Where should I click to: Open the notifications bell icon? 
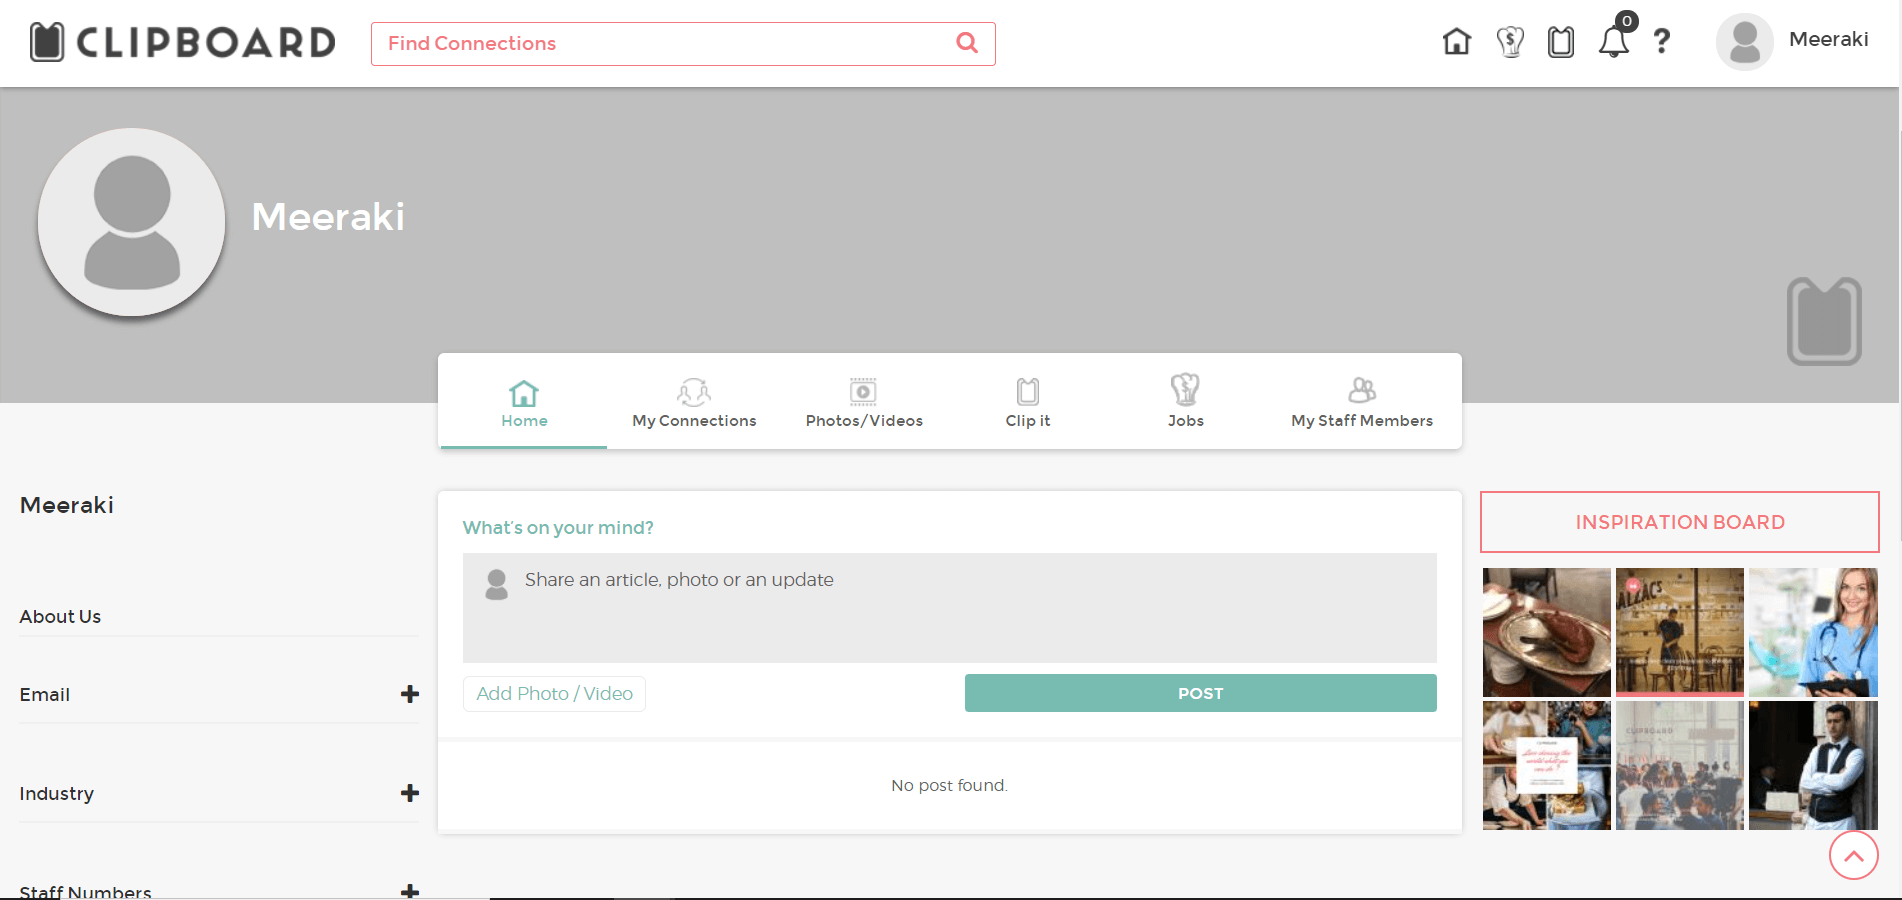coord(1613,42)
